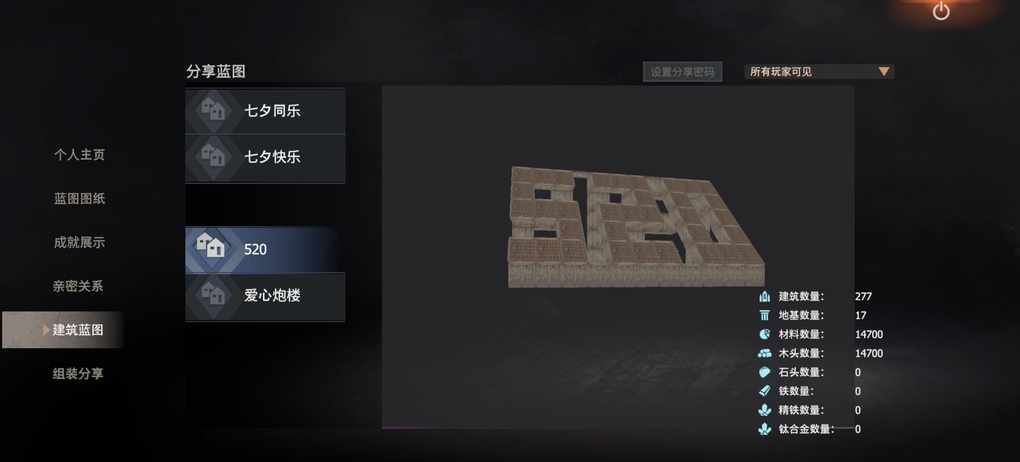Click the house icon beside 爱心炮楼
This screenshot has width=1020, height=462.
point(212,295)
